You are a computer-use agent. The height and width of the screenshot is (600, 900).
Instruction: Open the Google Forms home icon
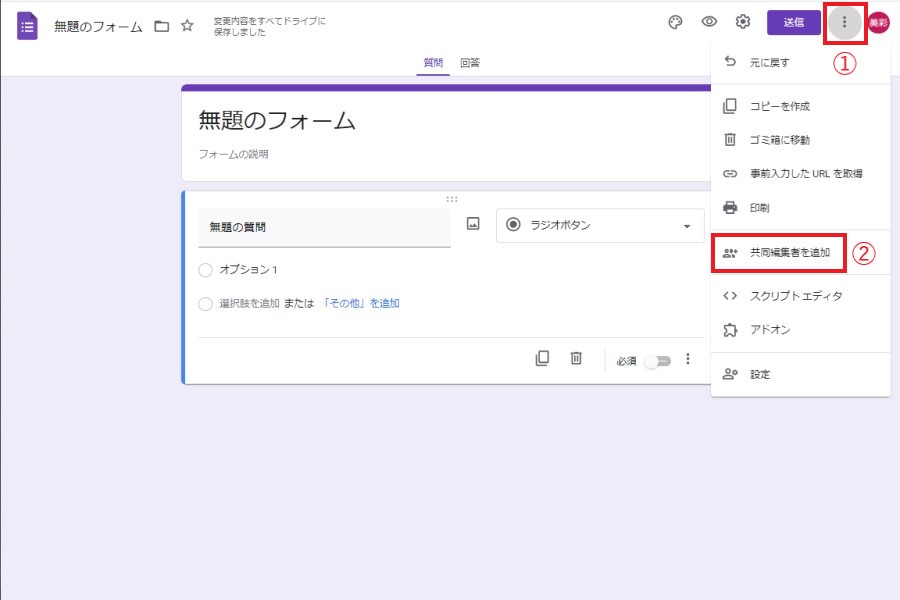[27, 26]
